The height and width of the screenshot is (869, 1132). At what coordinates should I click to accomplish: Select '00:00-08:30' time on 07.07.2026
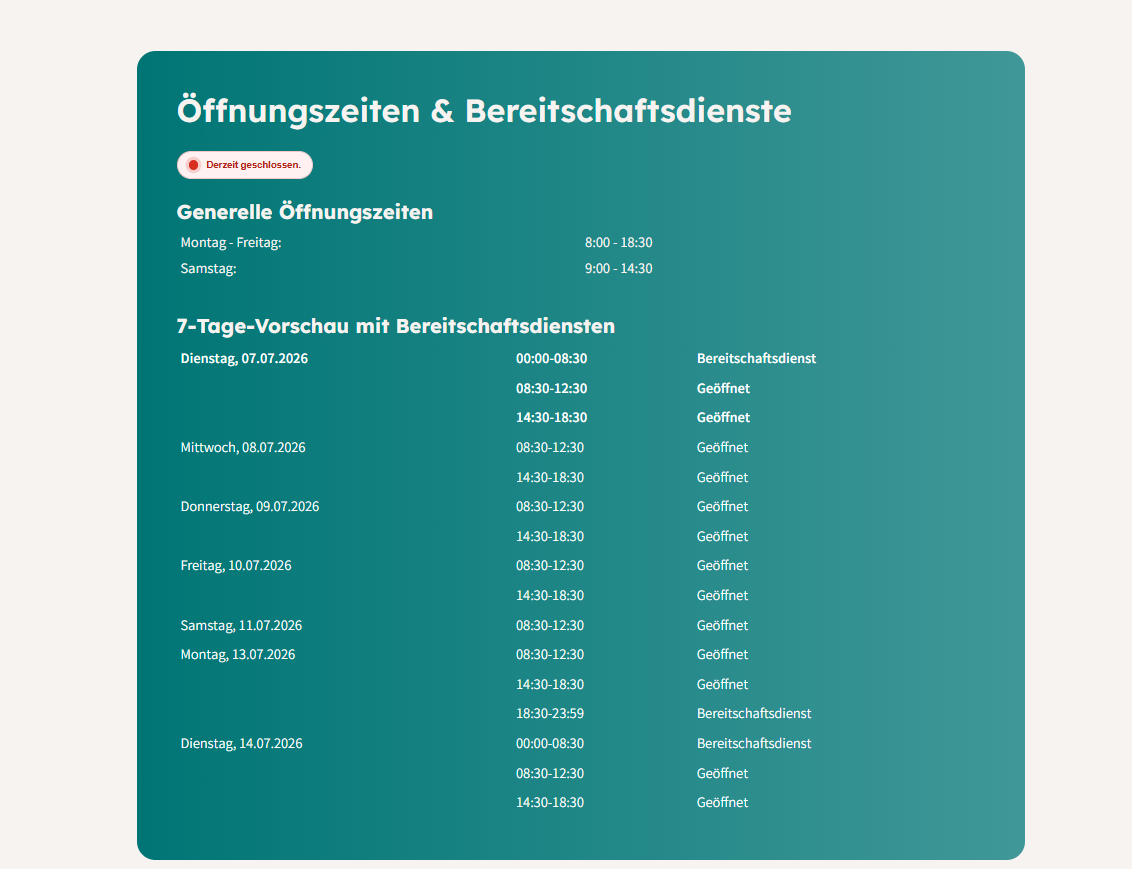coord(552,359)
